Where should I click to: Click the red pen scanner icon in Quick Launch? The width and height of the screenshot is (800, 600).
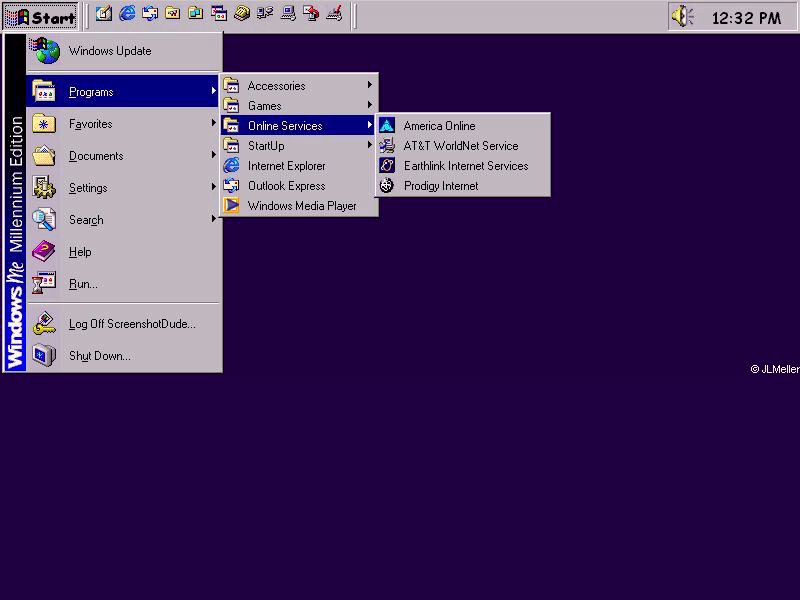[334, 14]
